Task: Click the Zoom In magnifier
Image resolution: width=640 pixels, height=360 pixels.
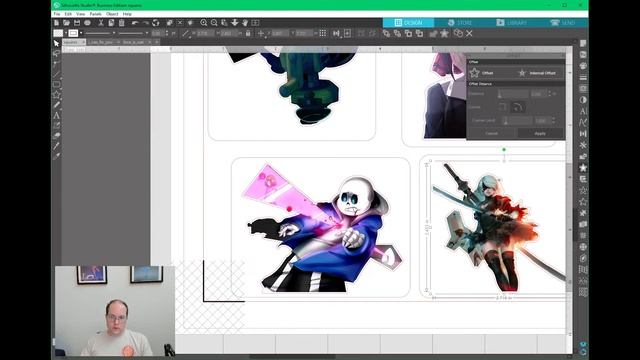Action: [x=203, y=23]
